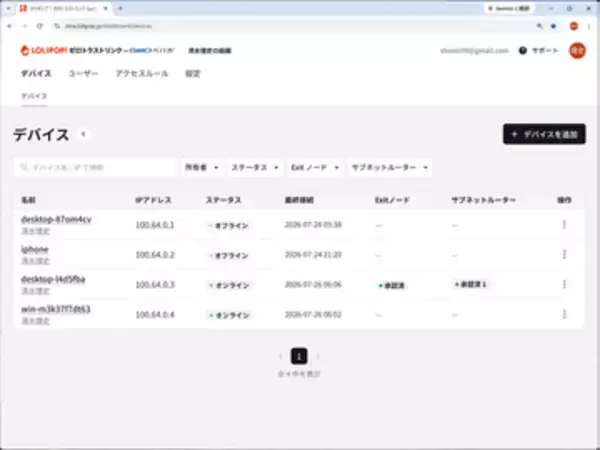The height and width of the screenshot is (450, 600).
Task: Click IP address 100.64.0.3
Action: tap(155, 285)
